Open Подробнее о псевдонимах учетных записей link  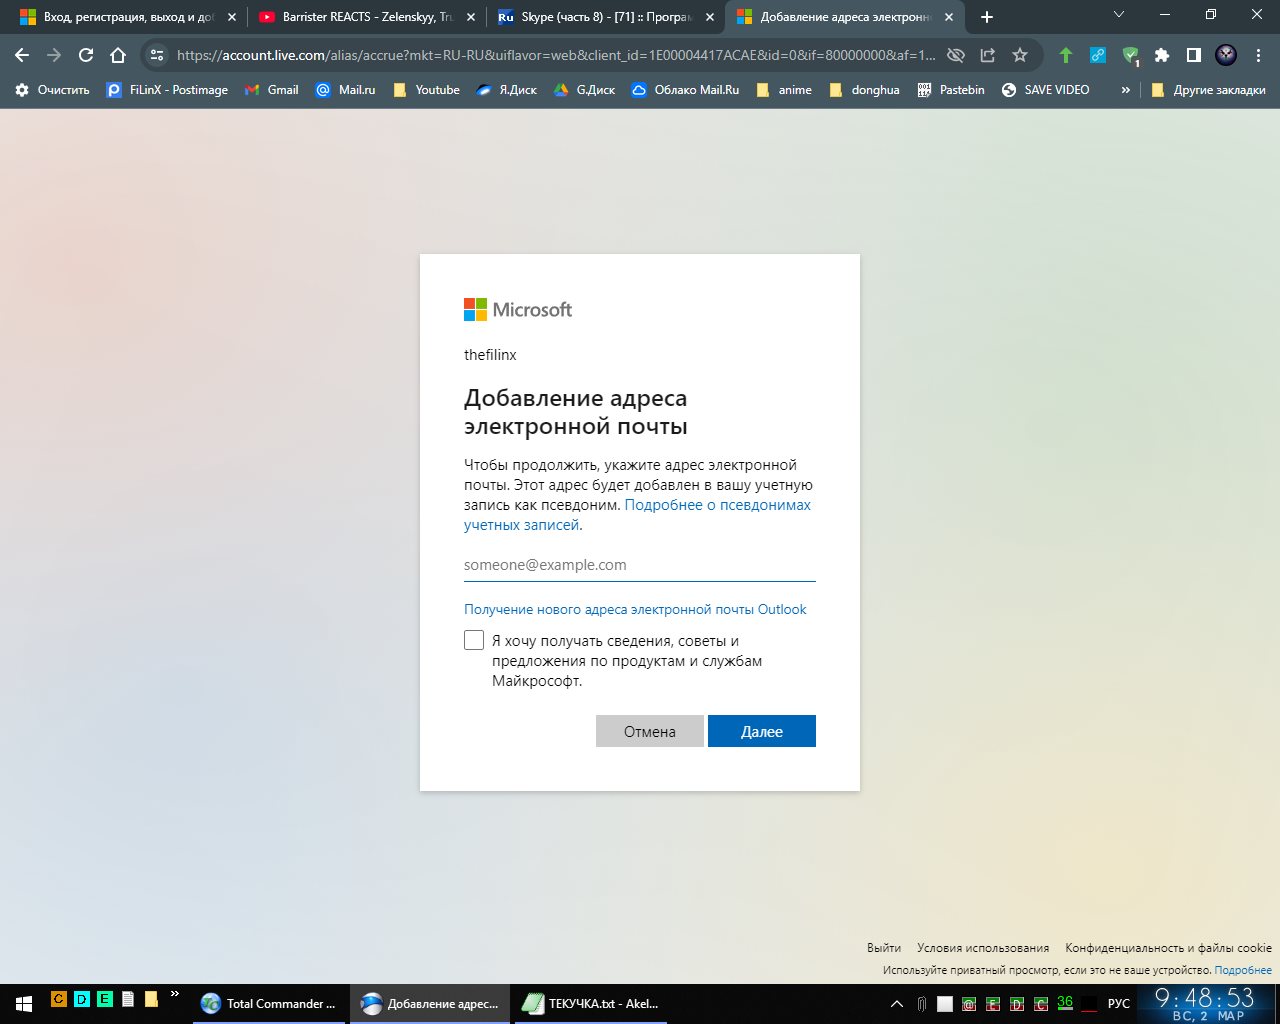[x=638, y=515]
